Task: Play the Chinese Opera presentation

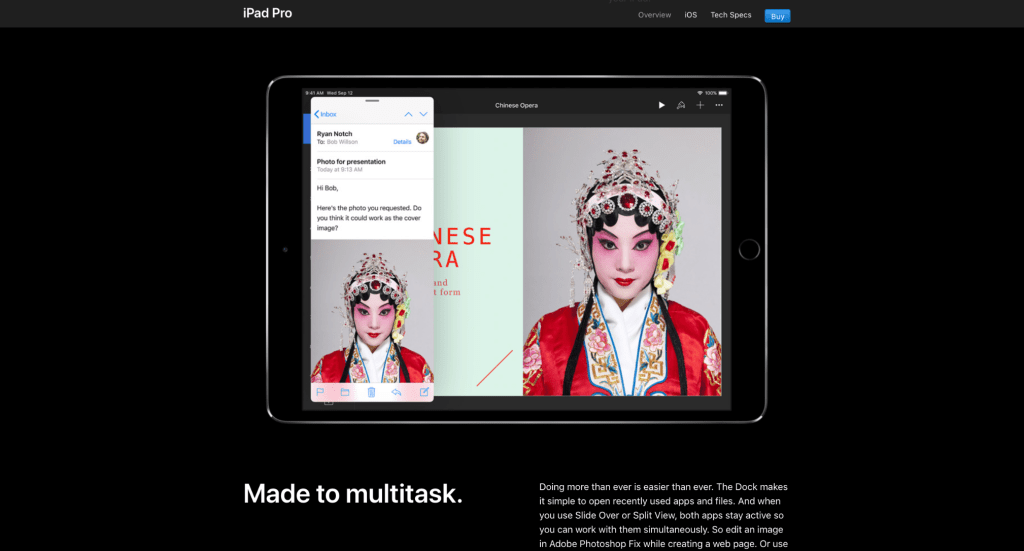Action: (661, 105)
